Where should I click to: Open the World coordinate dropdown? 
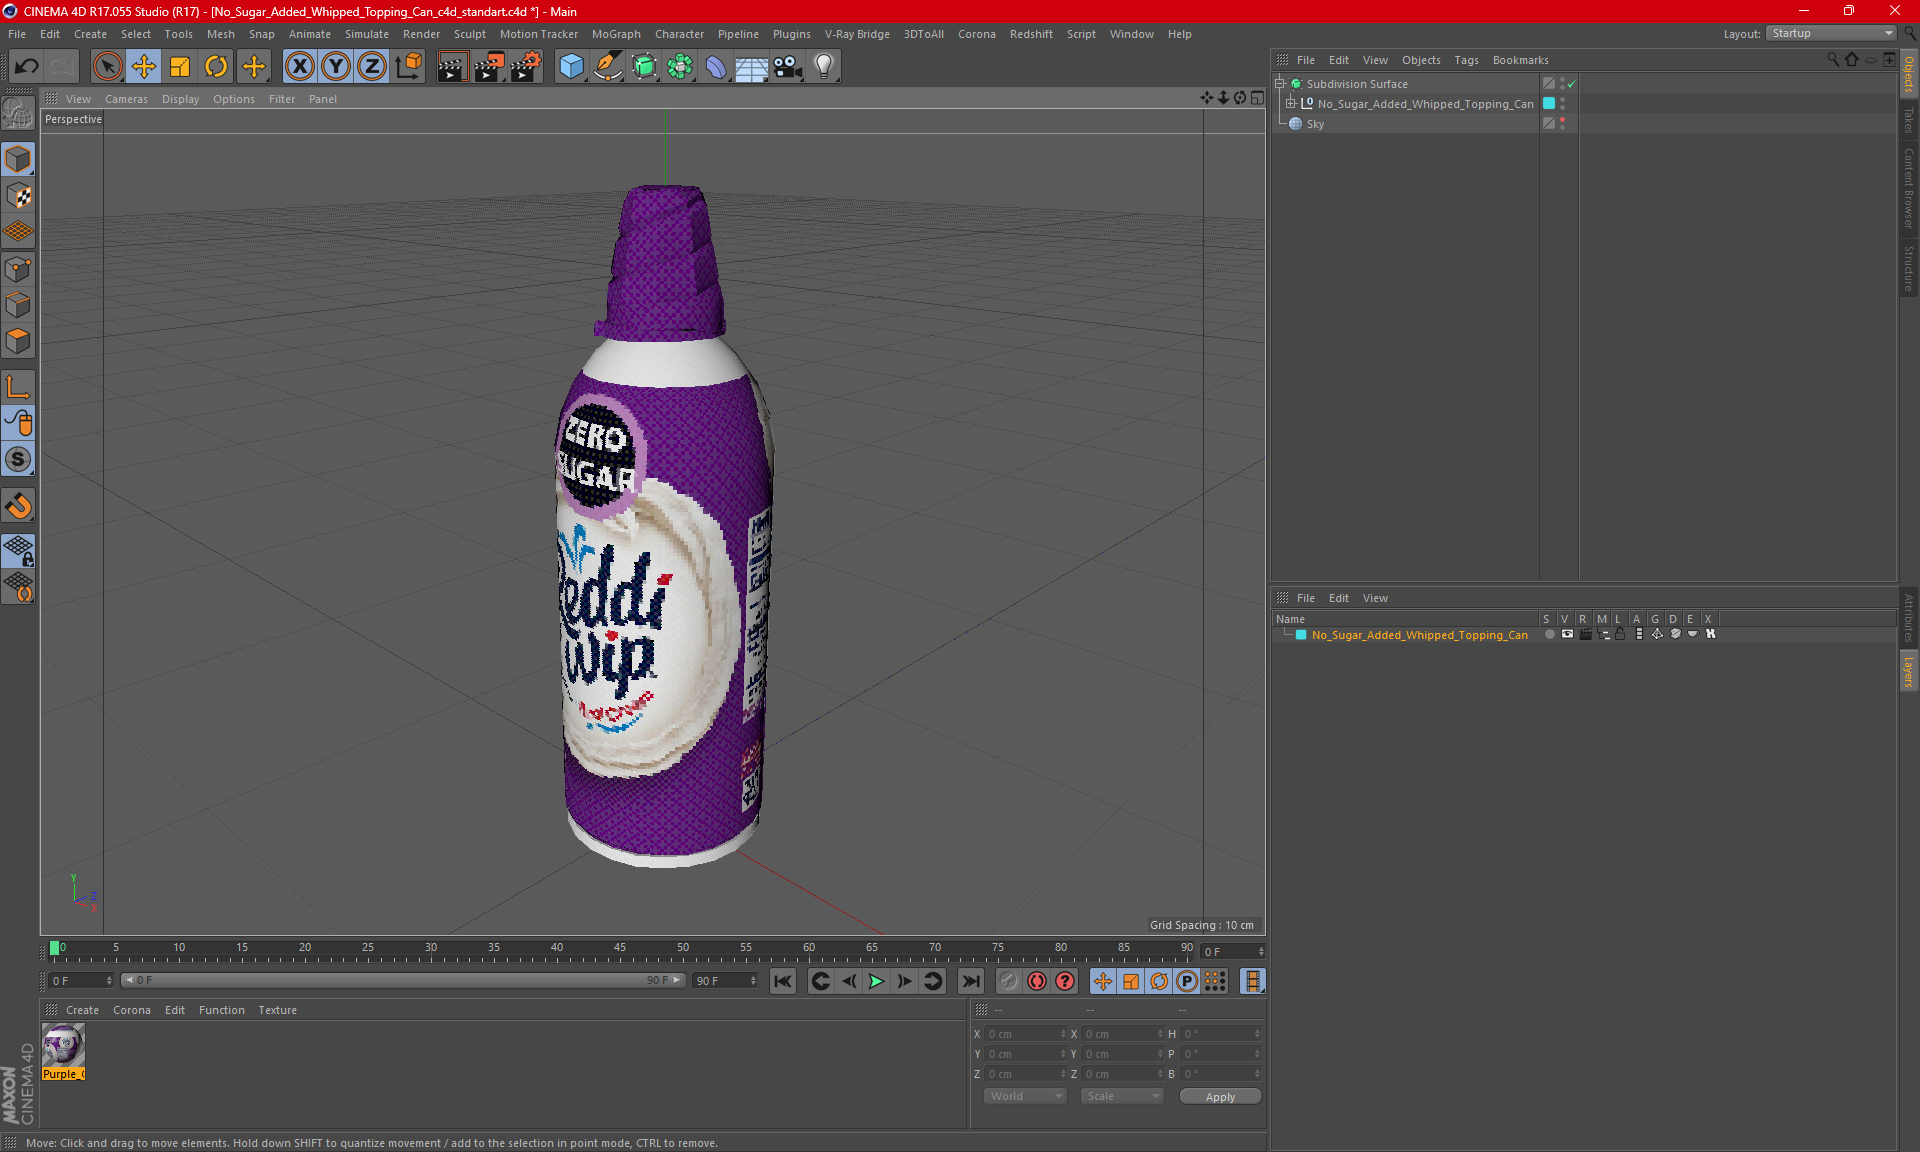coord(1026,1097)
